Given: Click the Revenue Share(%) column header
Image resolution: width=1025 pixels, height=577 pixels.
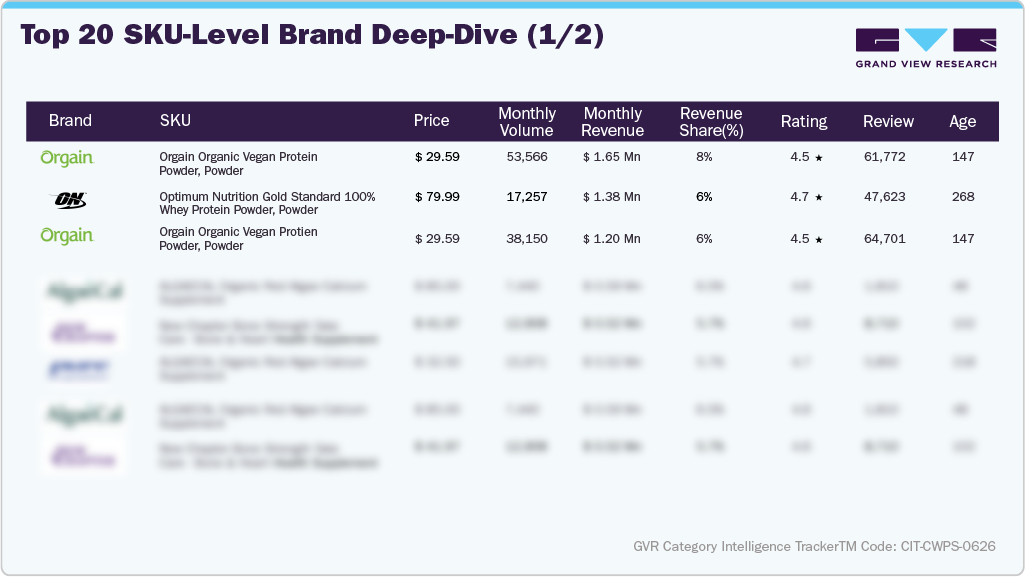Looking at the screenshot, I should click(x=711, y=122).
